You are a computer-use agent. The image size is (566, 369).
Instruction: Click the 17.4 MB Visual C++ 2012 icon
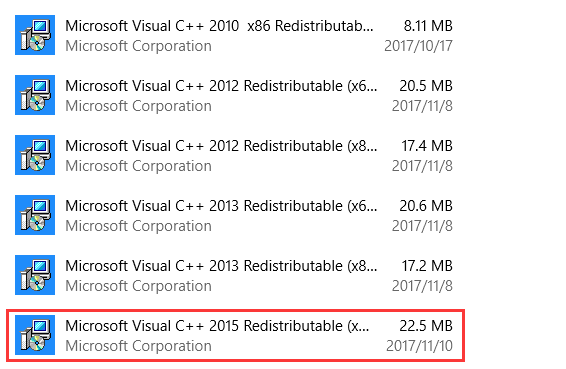point(35,155)
